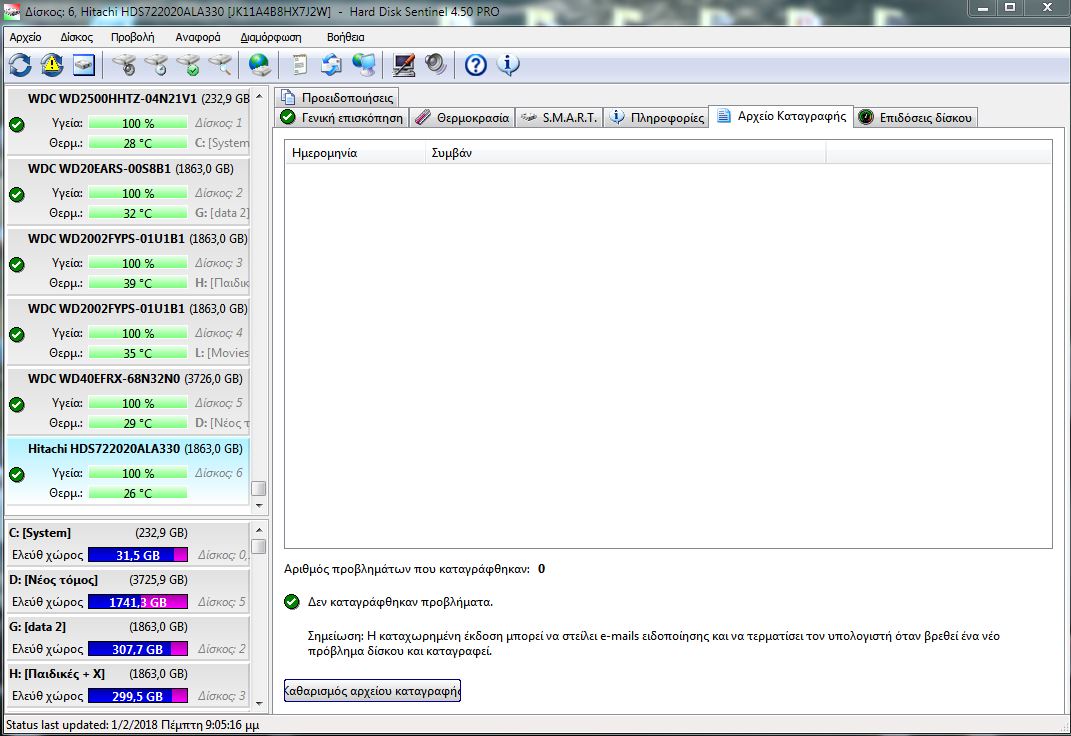
Task: Click the 39 °C temperature bar
Action: click(x=138, y=283)
